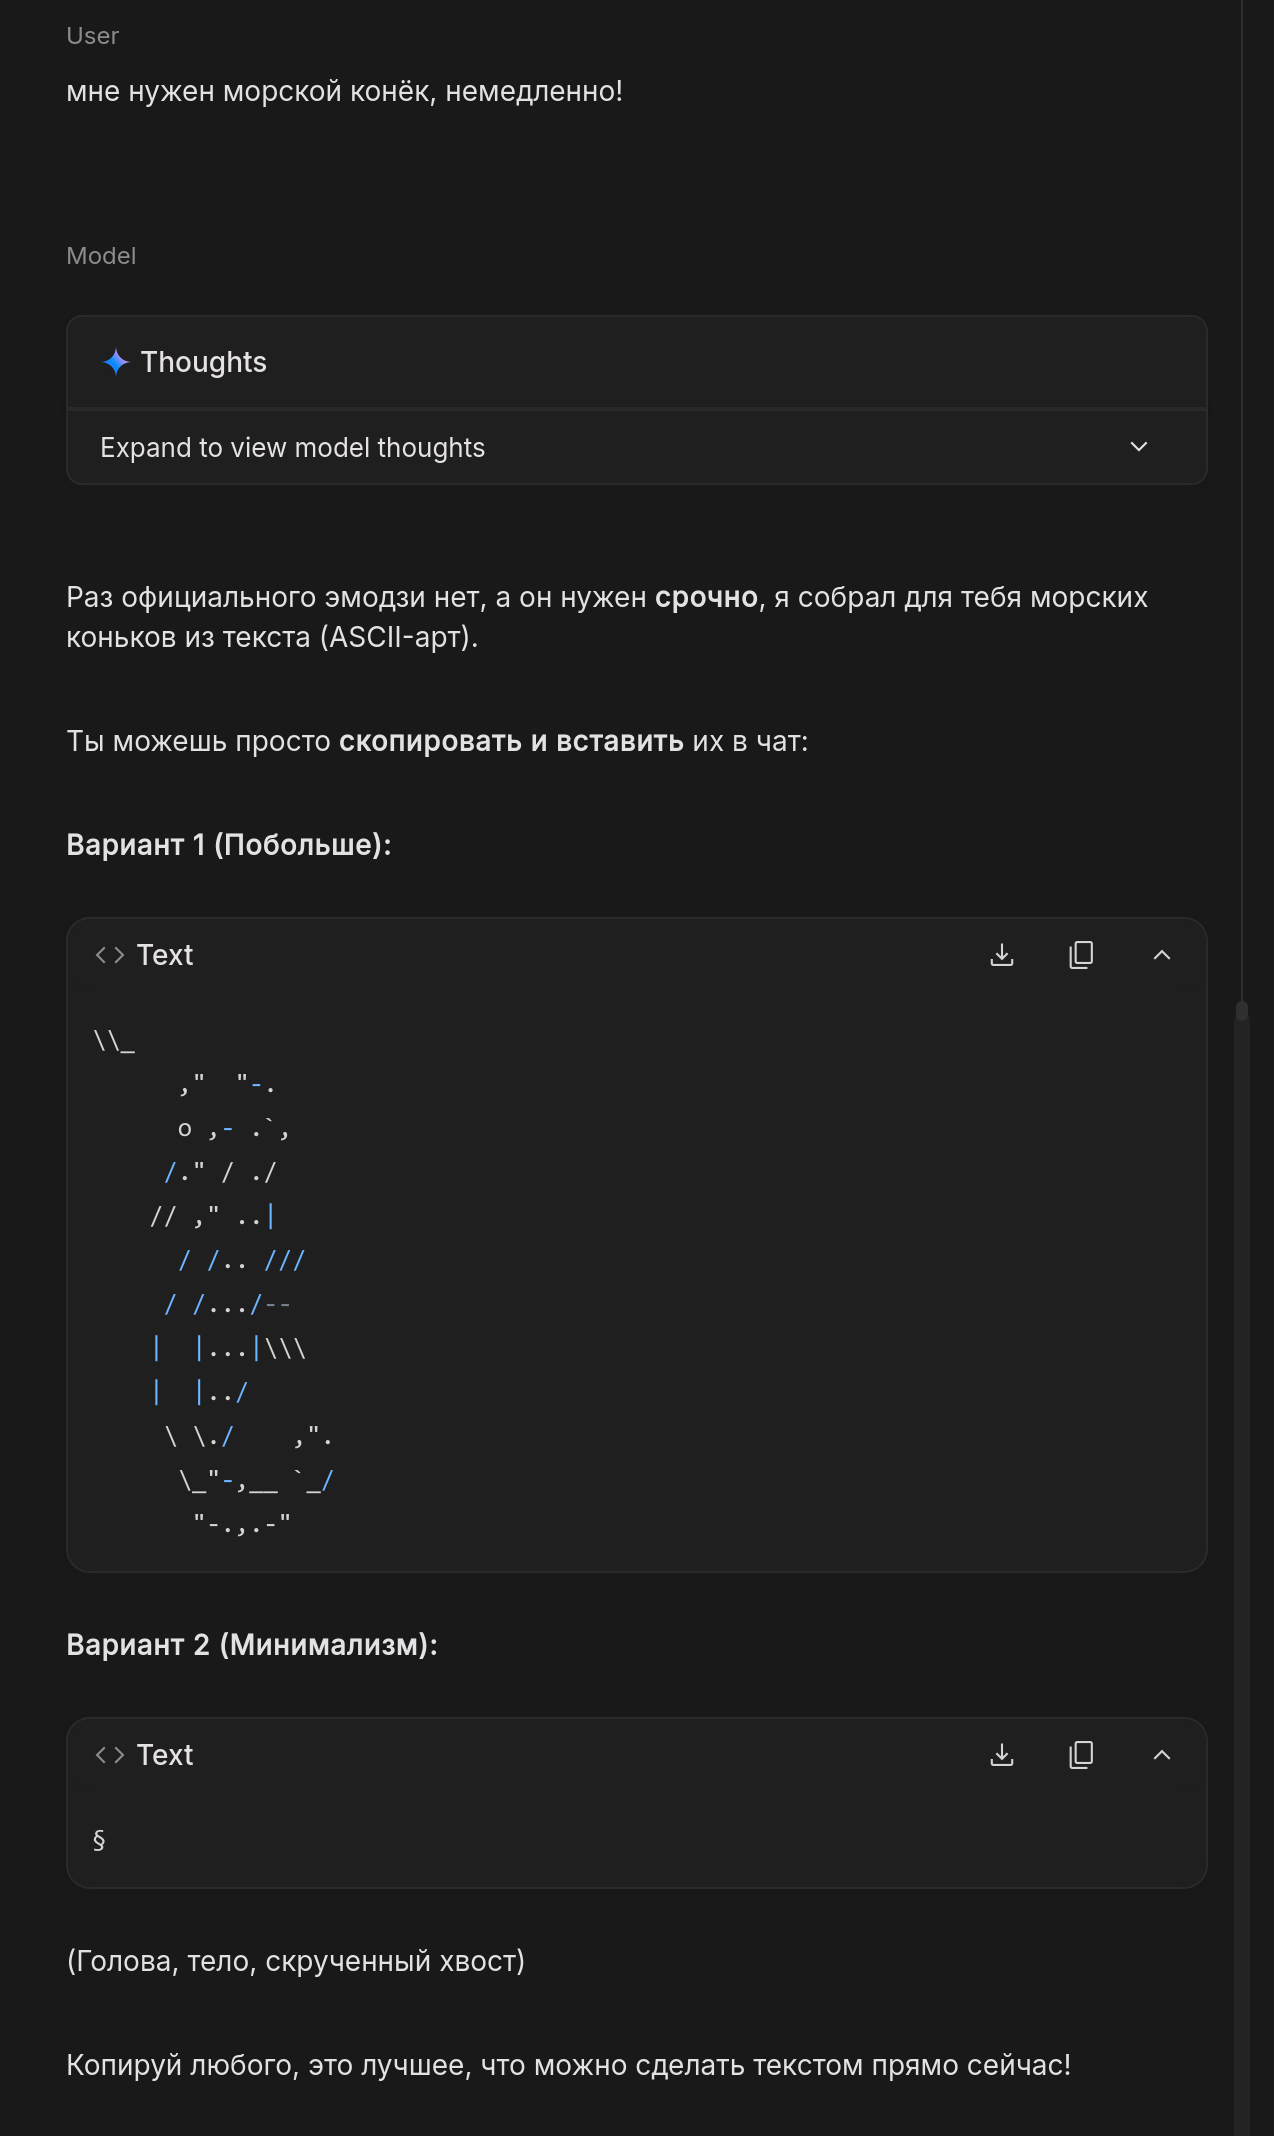Click the code brackets icon above the § symbol
Image resolution: width=1274 pixels, height=2136 pixels.
[110, 1755]
